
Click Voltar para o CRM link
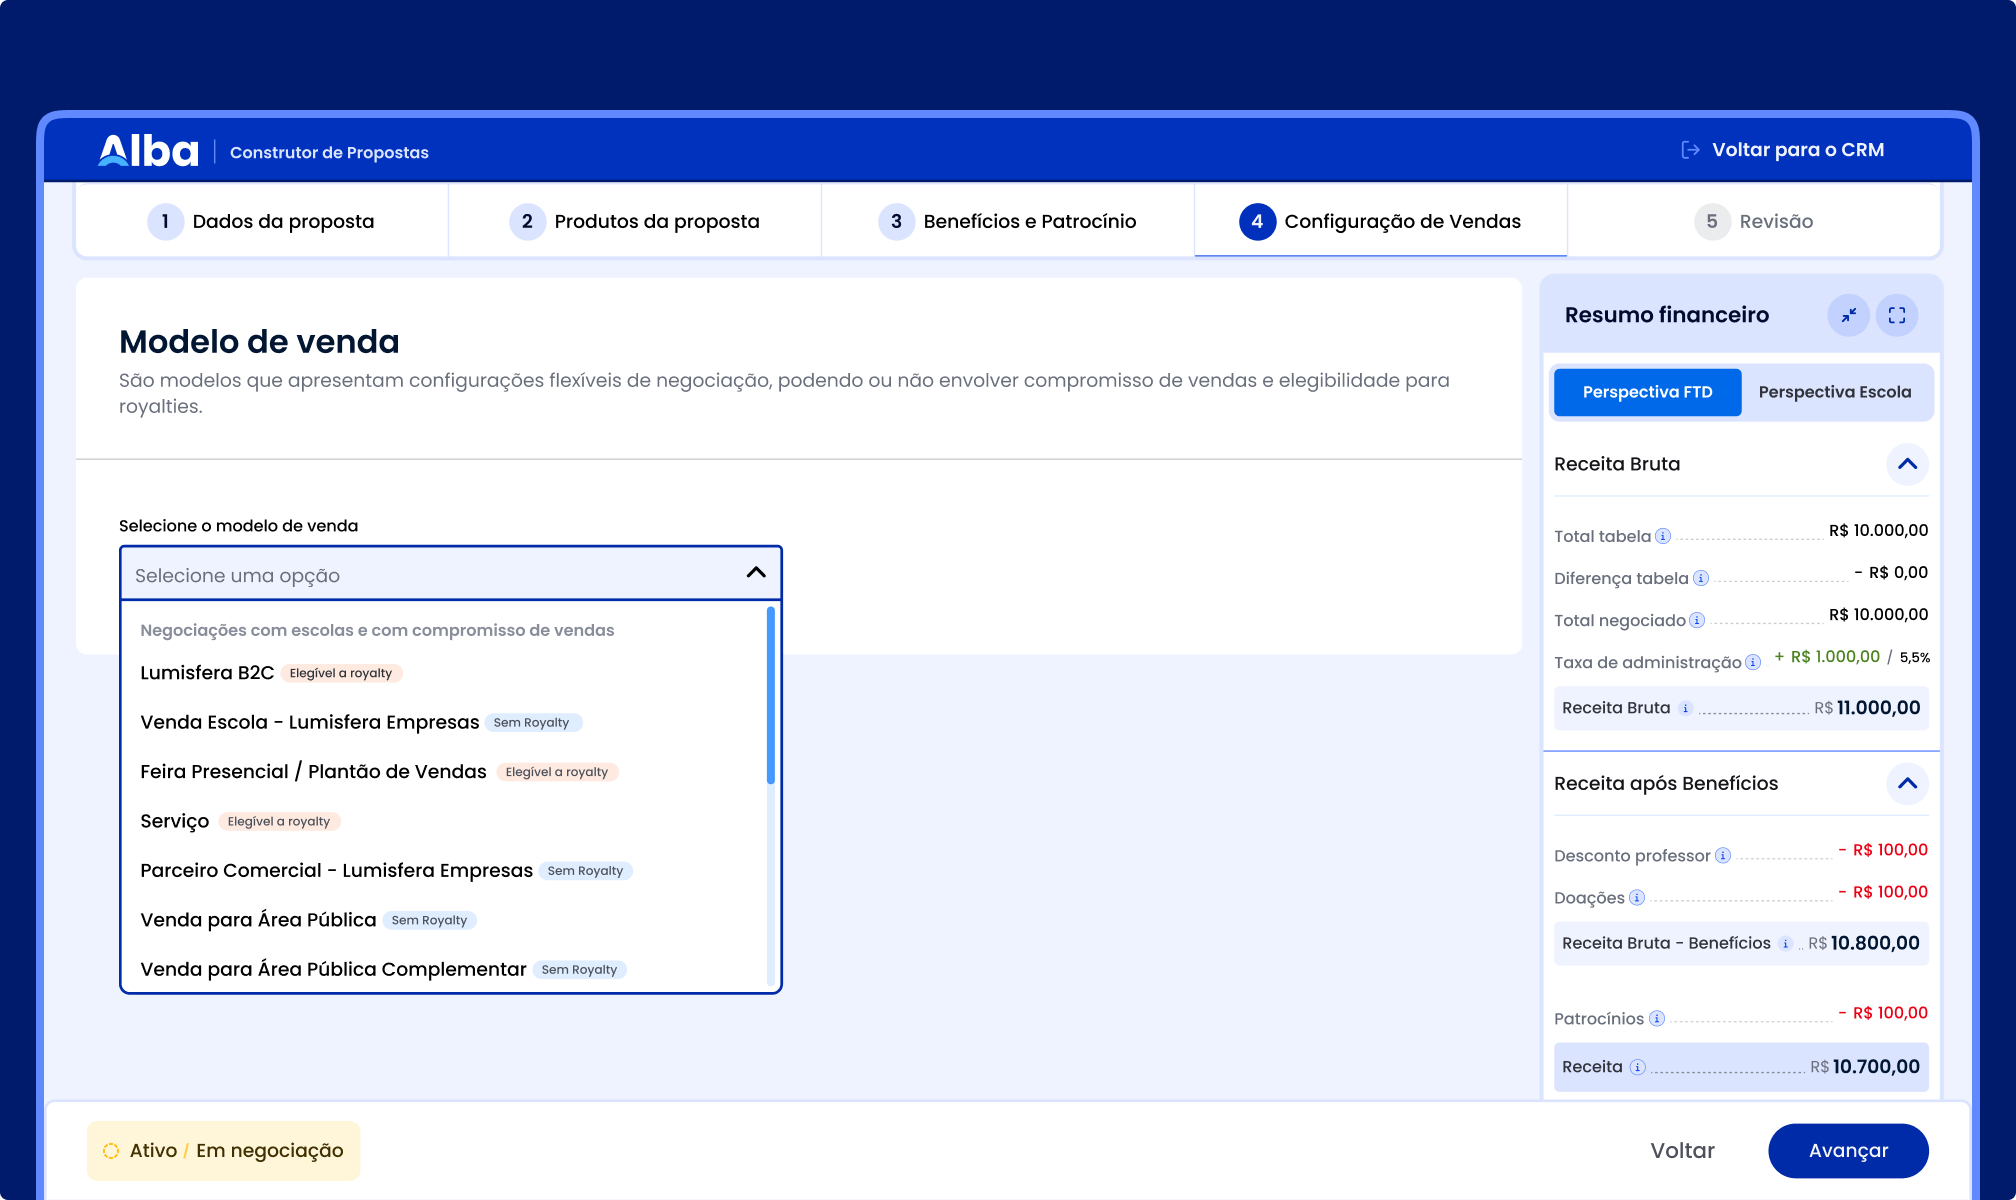click(1783, 150)
